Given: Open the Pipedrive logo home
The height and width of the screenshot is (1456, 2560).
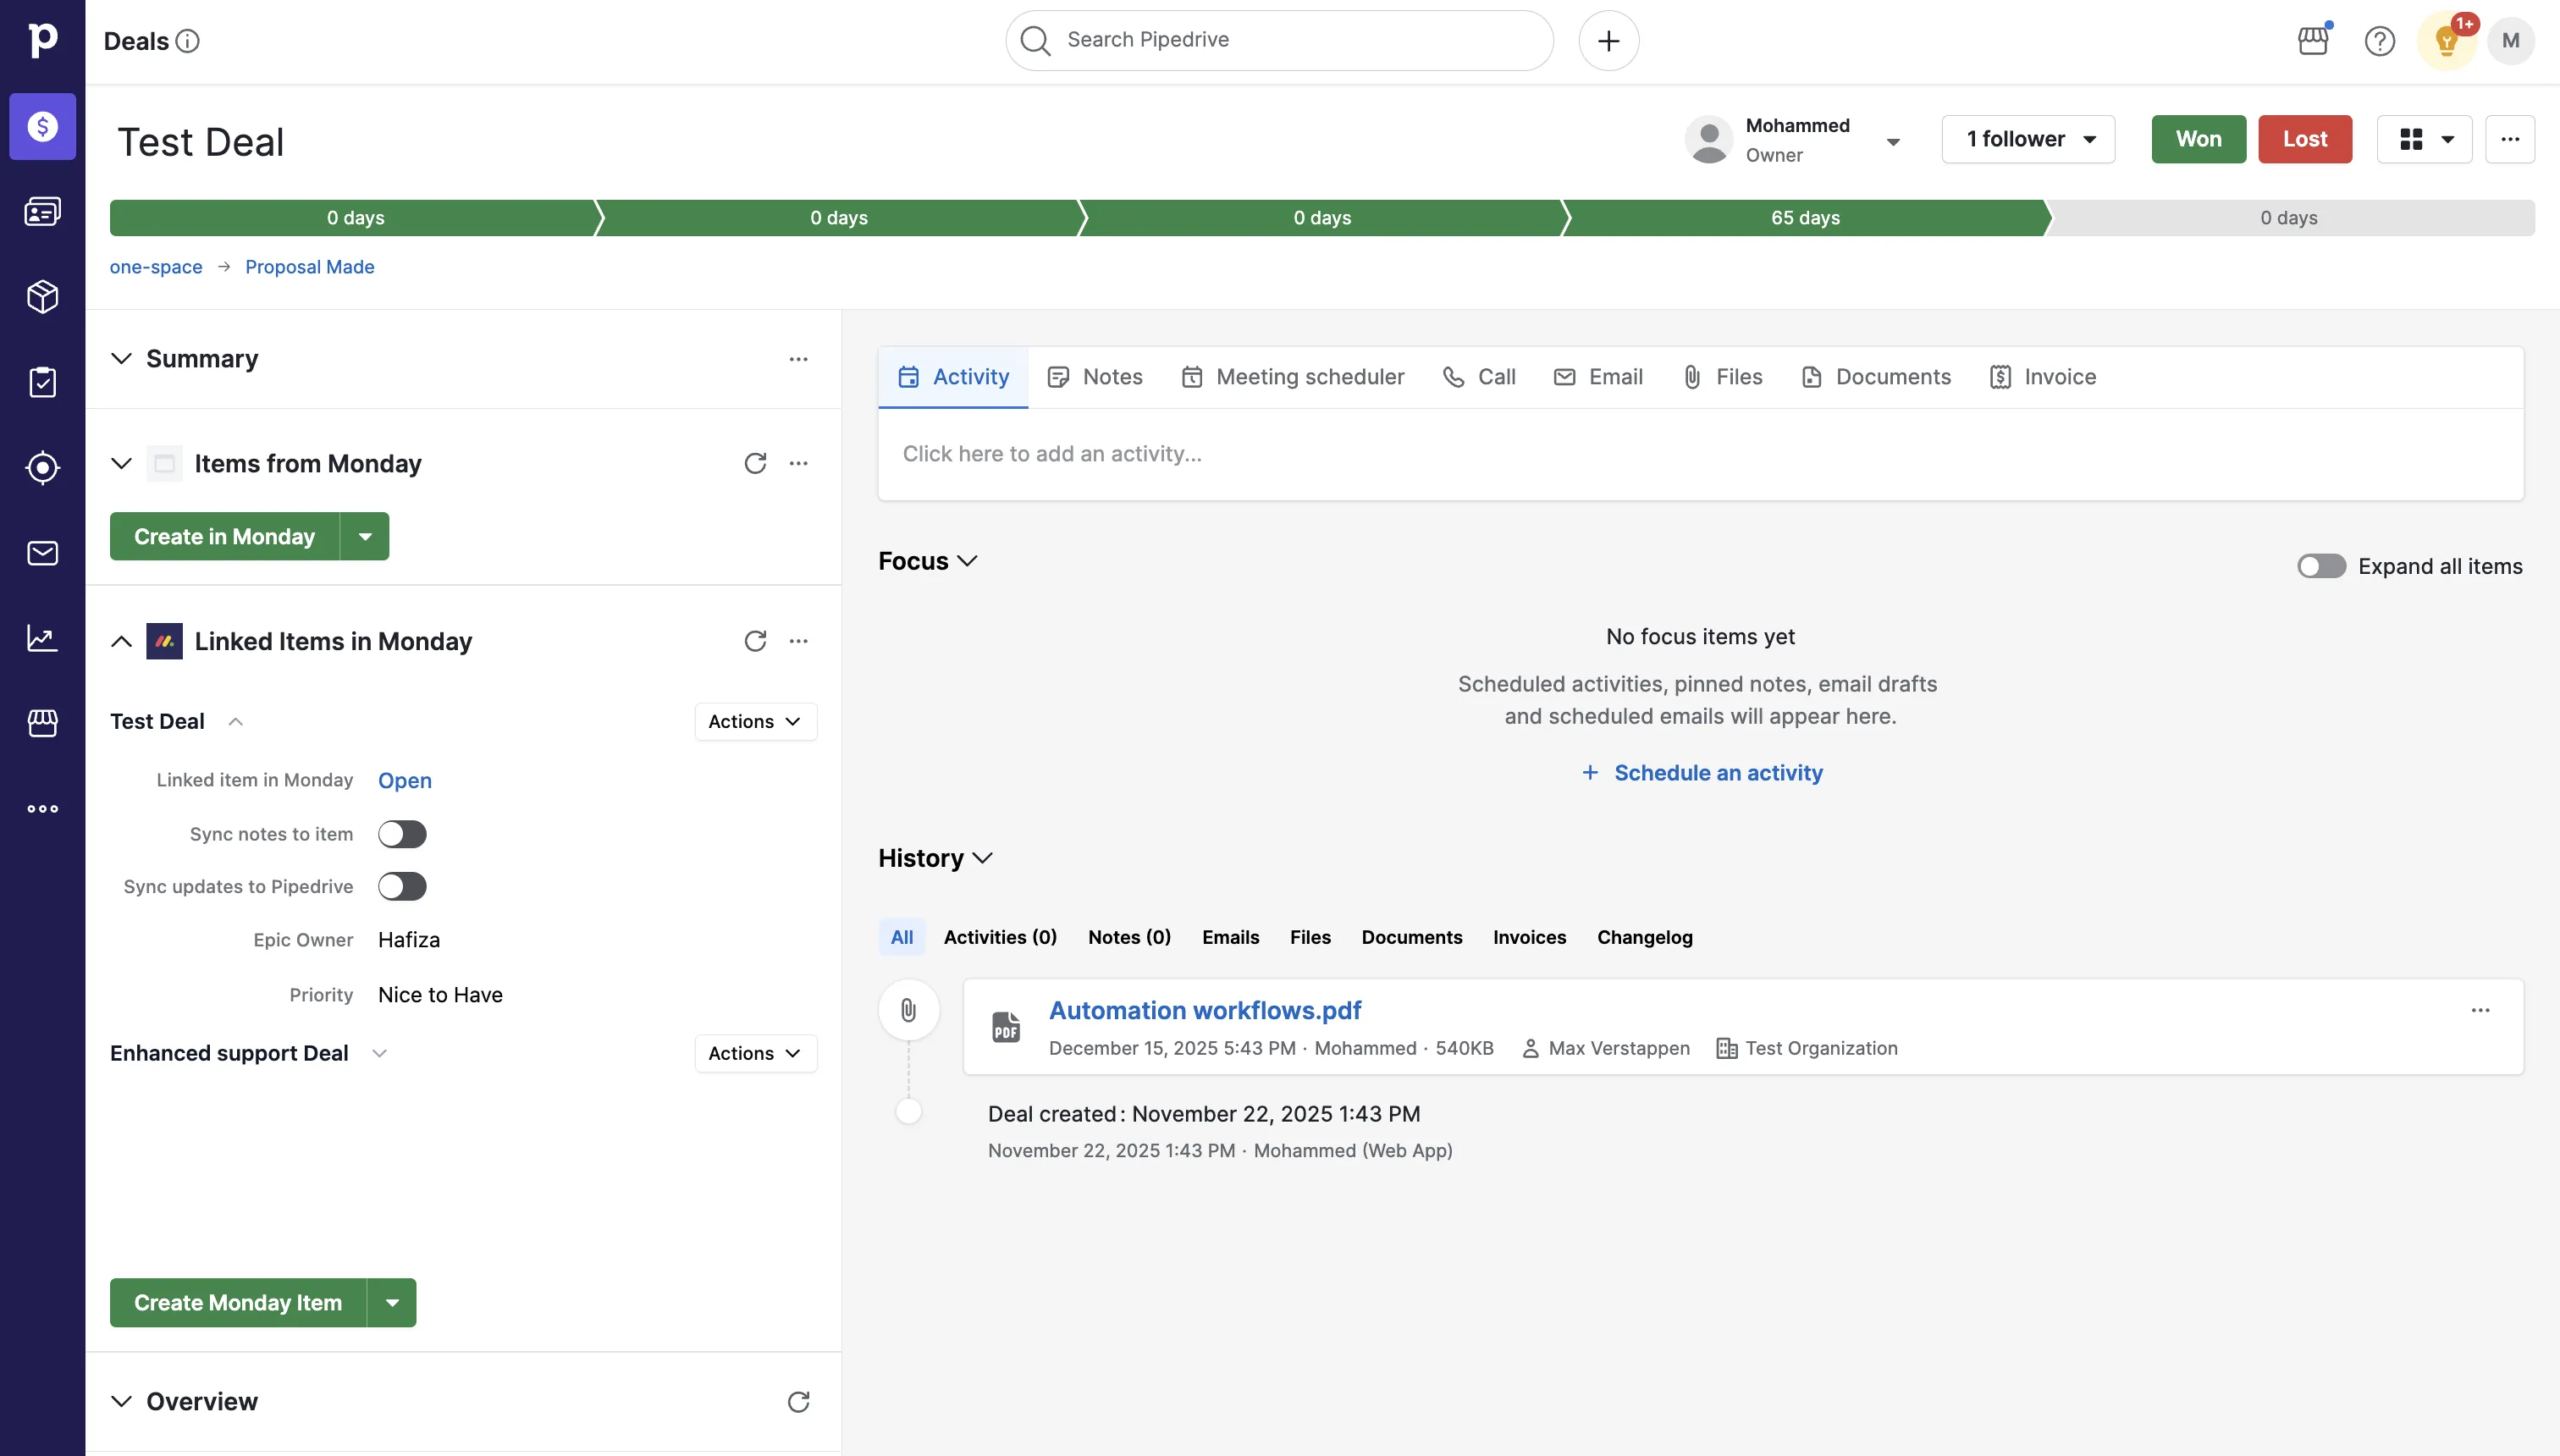Looking at the screenshot, I should click(42, 40).
